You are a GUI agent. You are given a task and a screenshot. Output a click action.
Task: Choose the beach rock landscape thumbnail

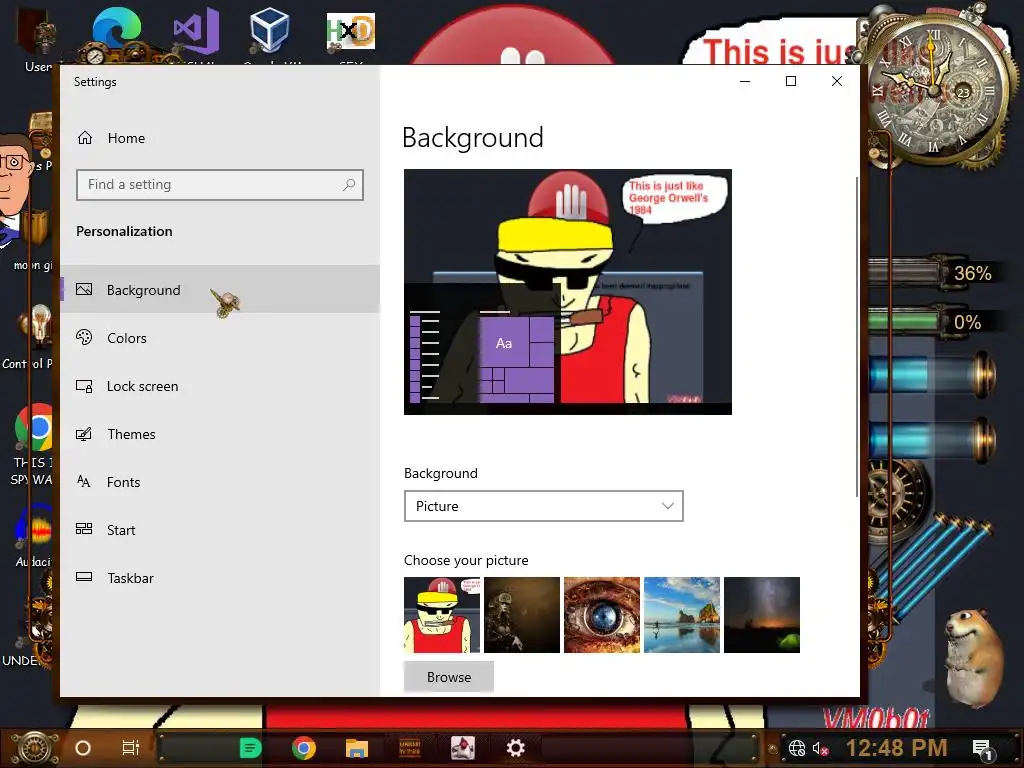(x=682, y=615)
